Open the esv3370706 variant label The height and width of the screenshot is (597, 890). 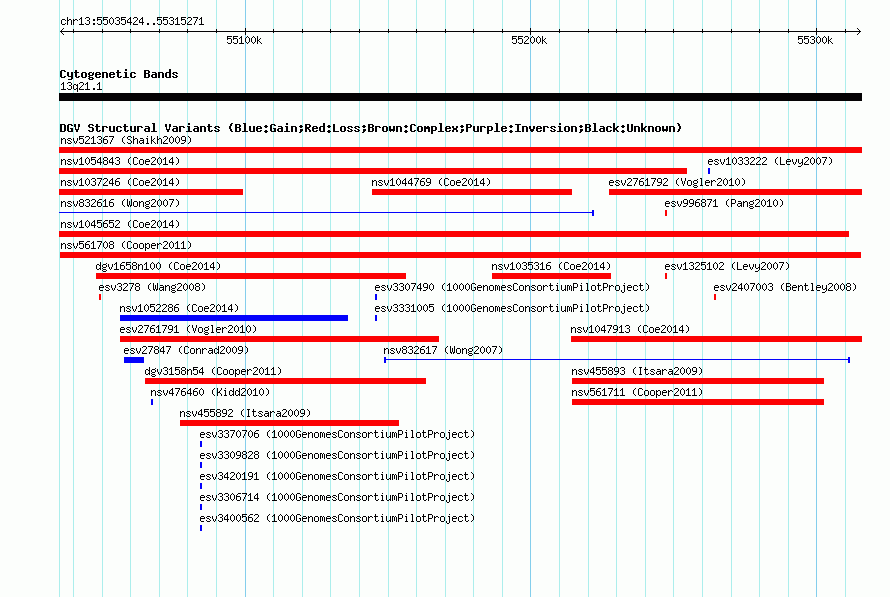pos(337,434)
